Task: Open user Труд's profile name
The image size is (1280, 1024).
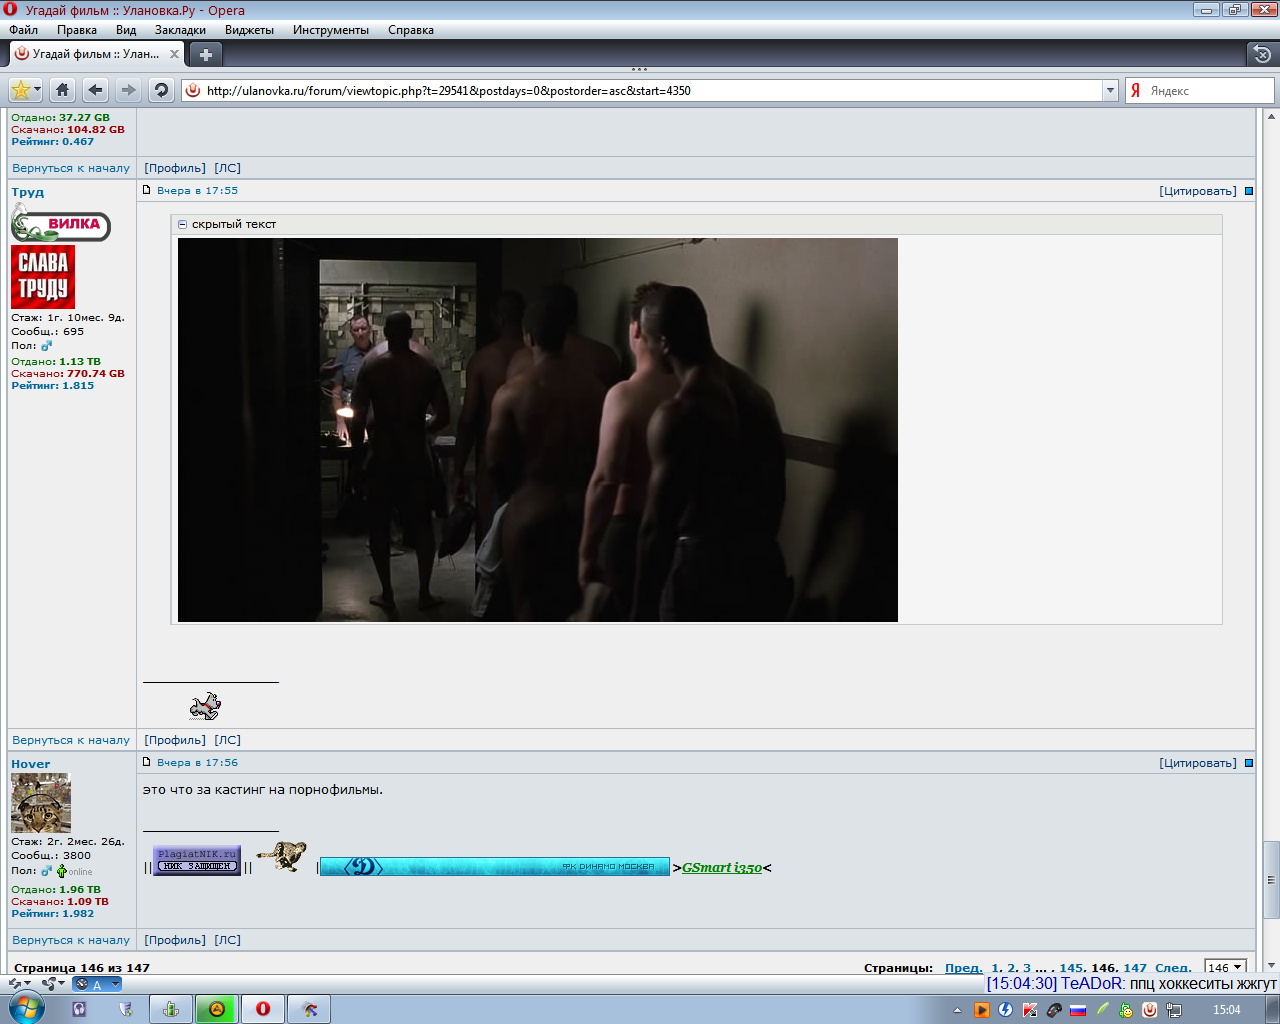Action: [28, 192]
